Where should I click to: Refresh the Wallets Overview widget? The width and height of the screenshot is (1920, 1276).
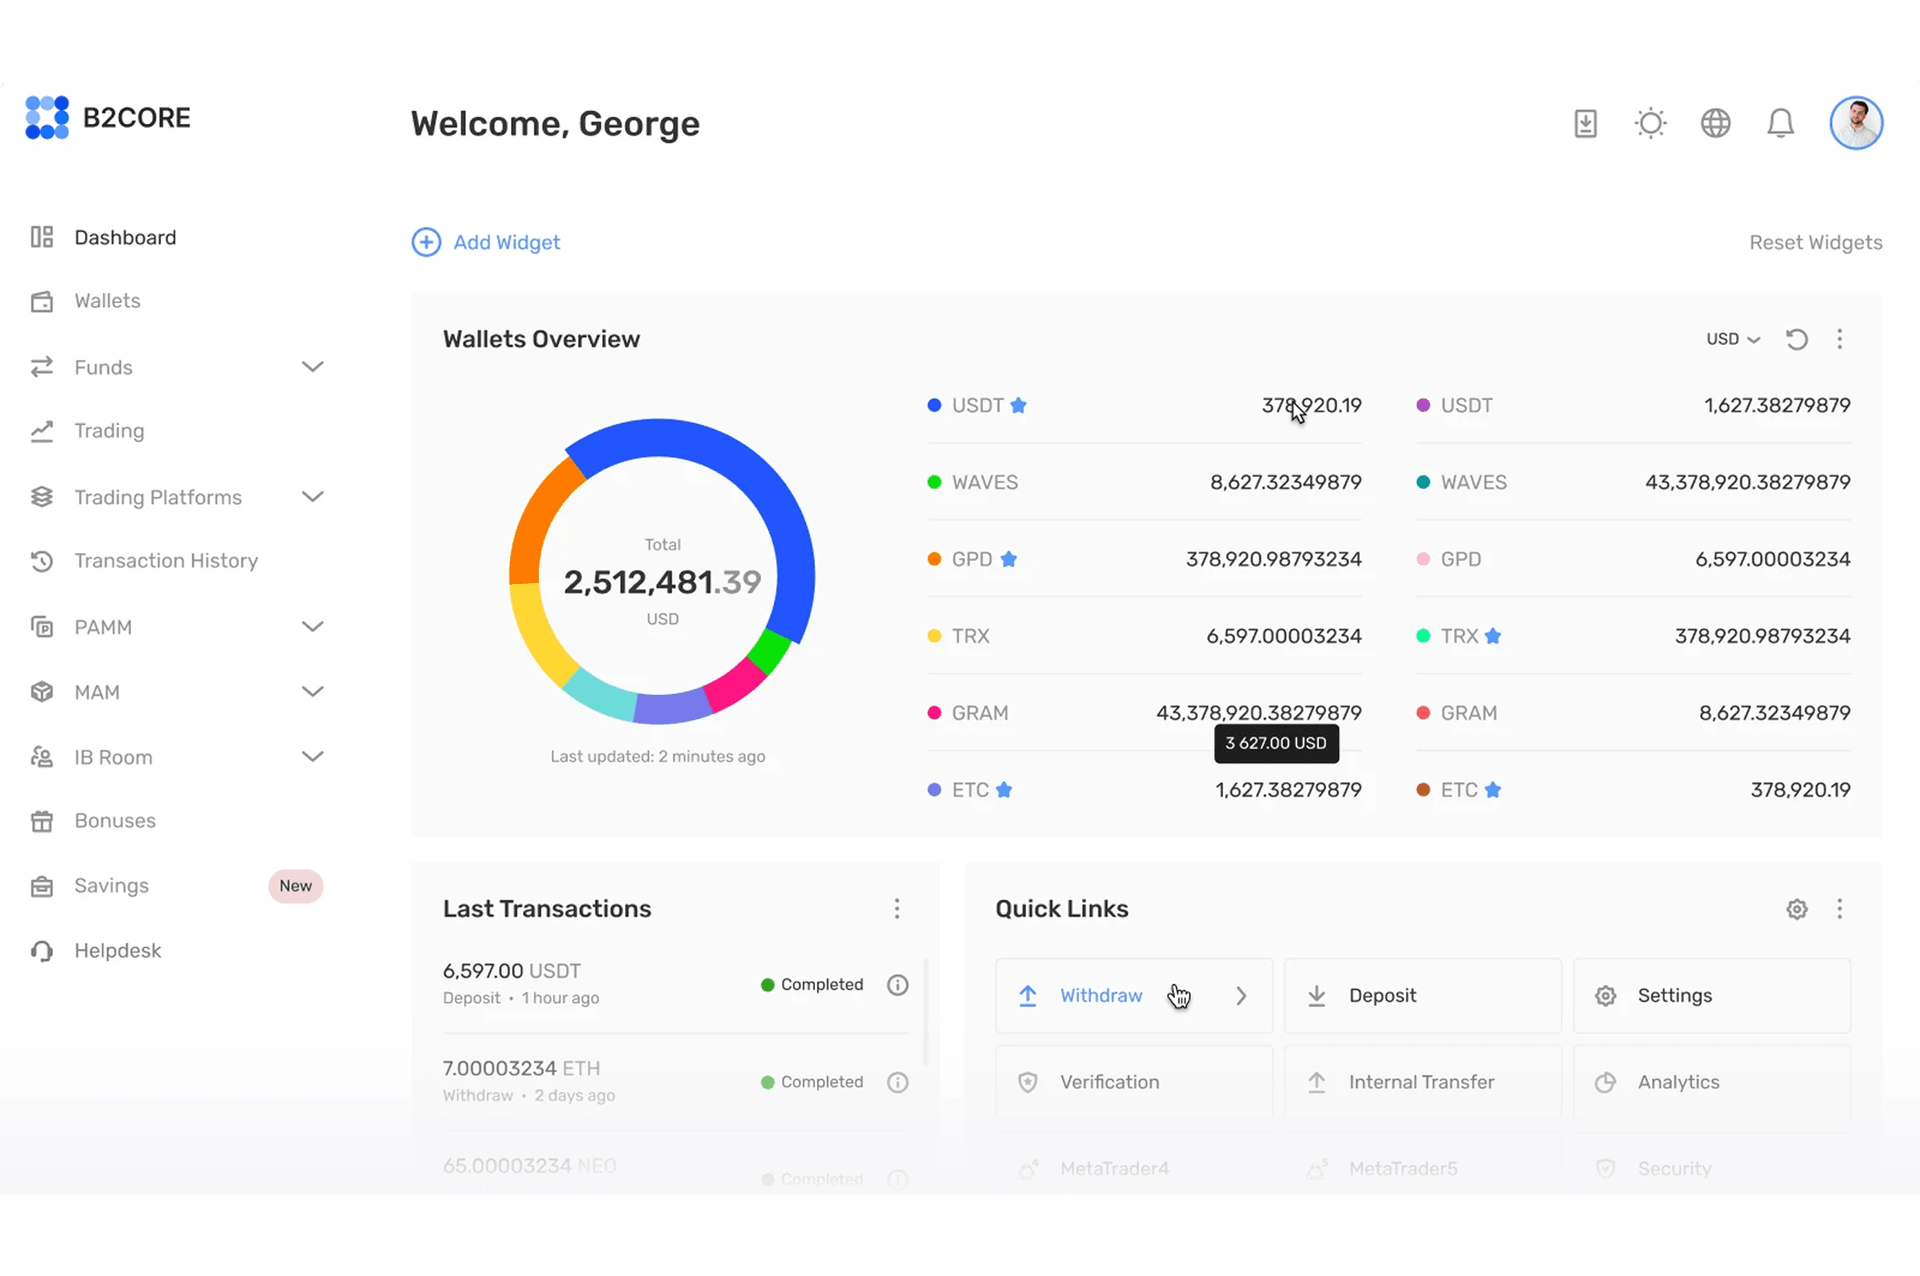coord(1796,339)
